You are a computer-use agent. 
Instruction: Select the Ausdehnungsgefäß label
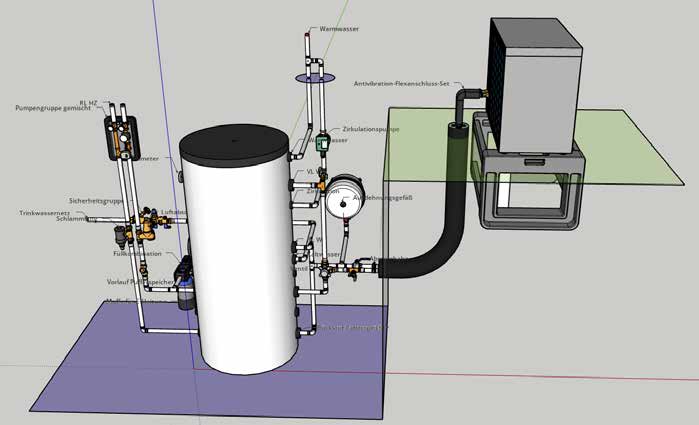click(382, 198)
